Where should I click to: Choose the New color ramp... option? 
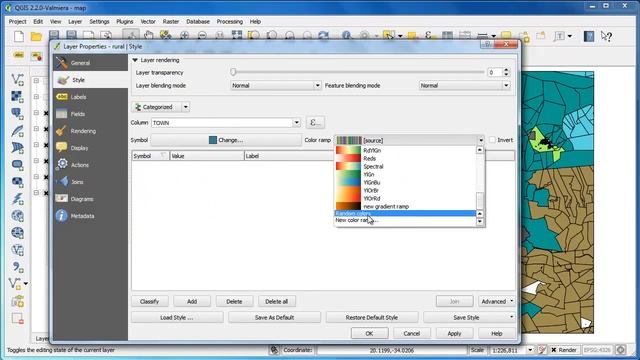[405, 220]
